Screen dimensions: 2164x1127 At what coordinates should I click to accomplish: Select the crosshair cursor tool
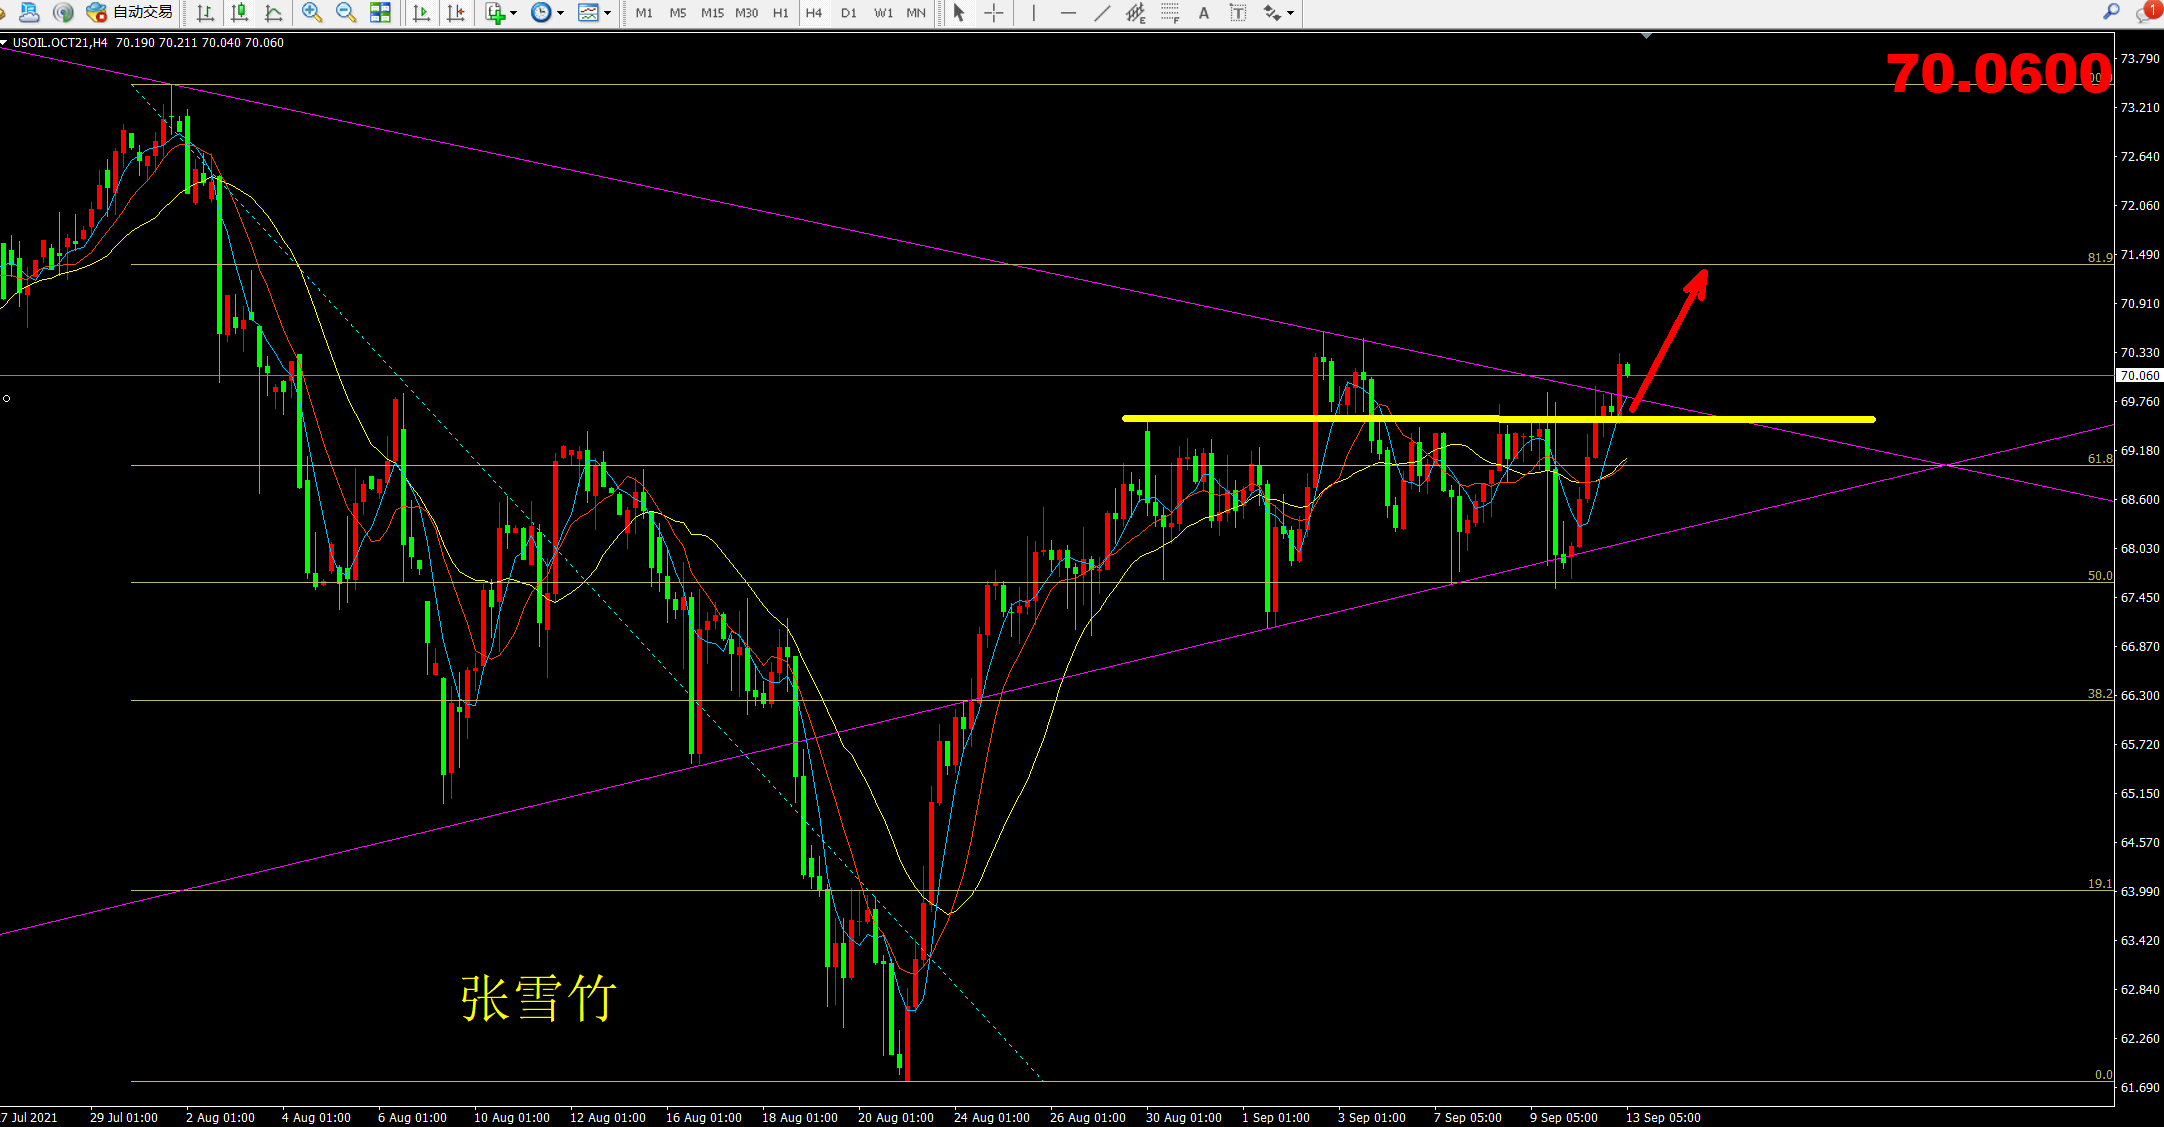click(993, 13)
